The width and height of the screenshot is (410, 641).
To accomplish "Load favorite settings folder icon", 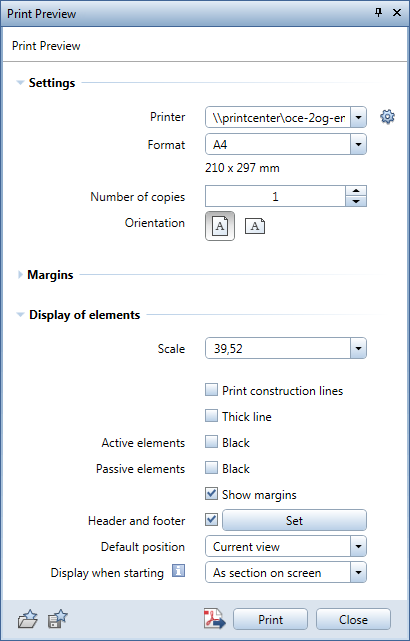I will click(27, 619).
